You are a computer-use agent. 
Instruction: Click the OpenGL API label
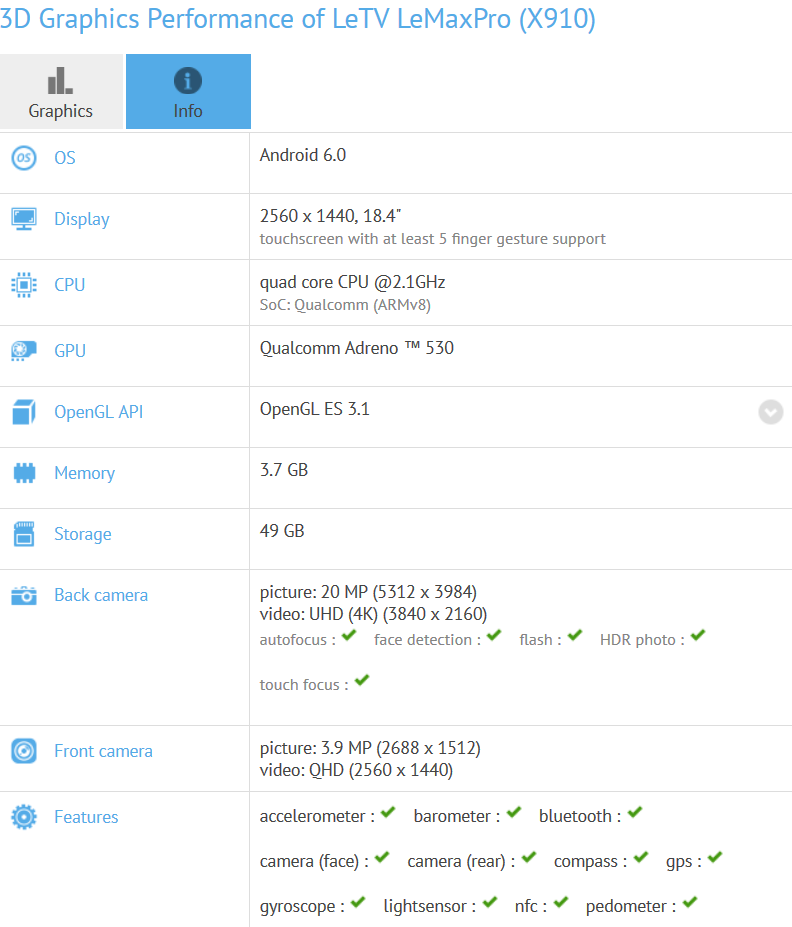[99, 412]
